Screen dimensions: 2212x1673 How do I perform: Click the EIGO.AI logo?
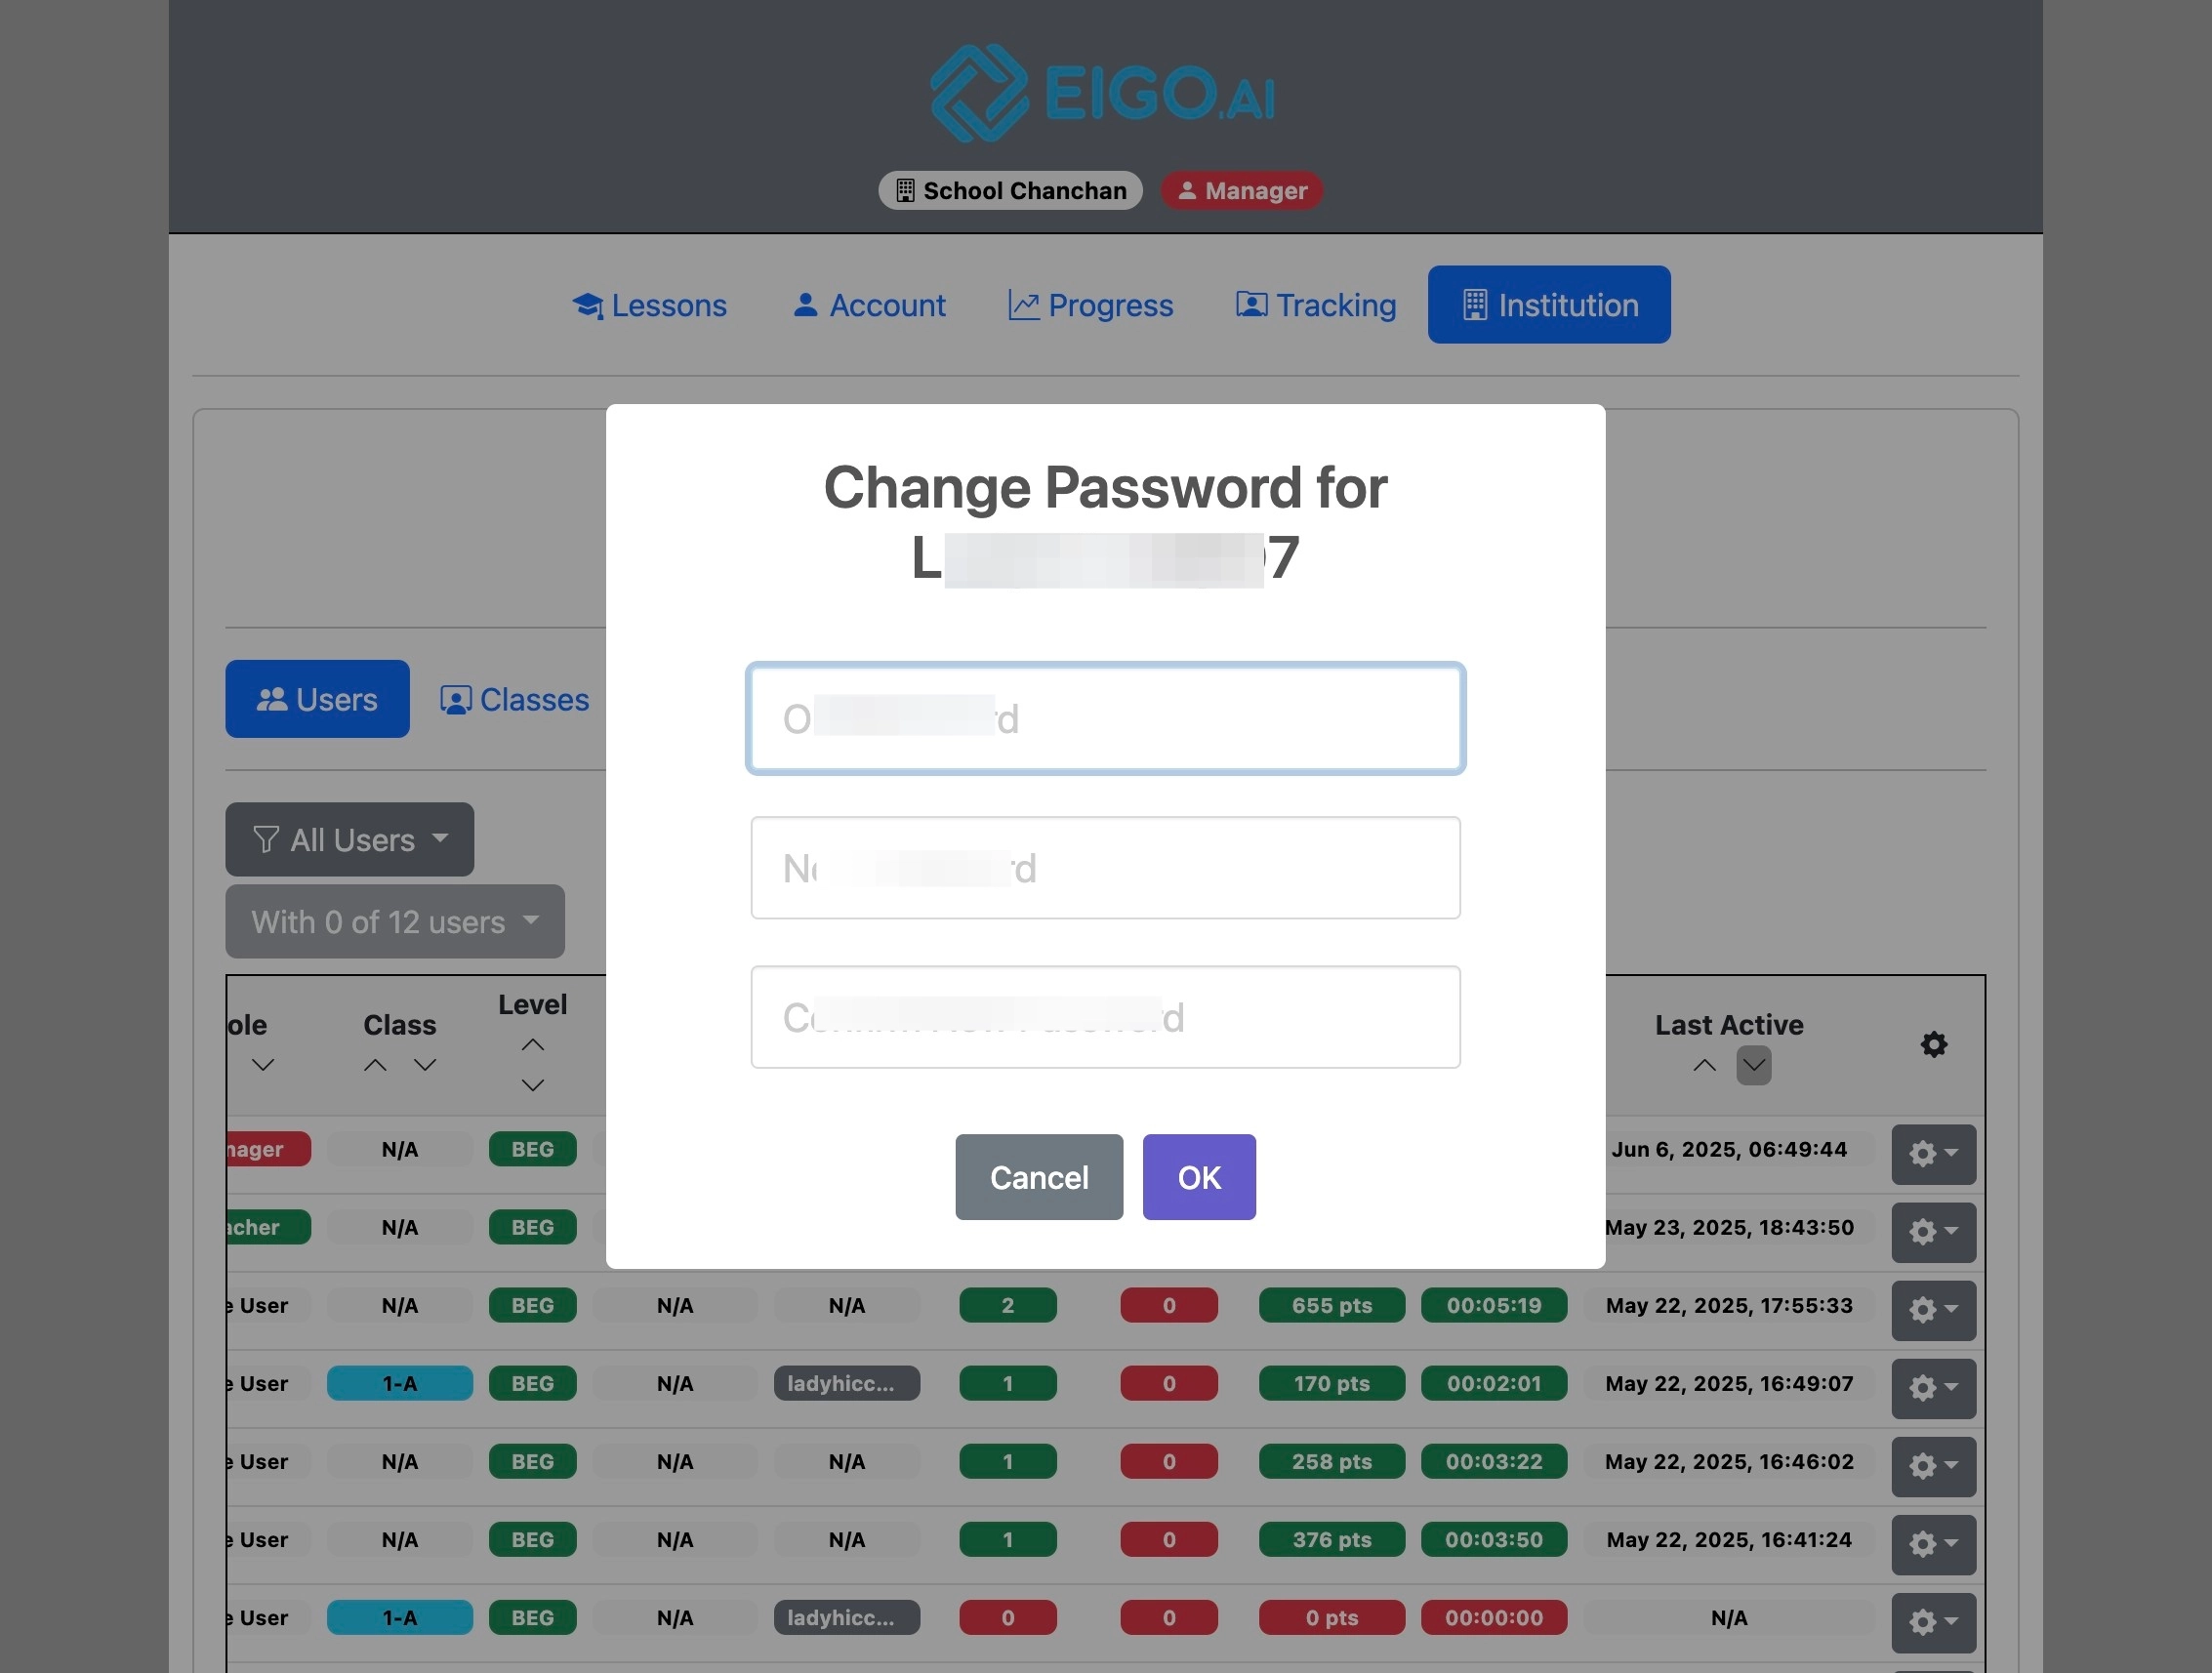1103,93
